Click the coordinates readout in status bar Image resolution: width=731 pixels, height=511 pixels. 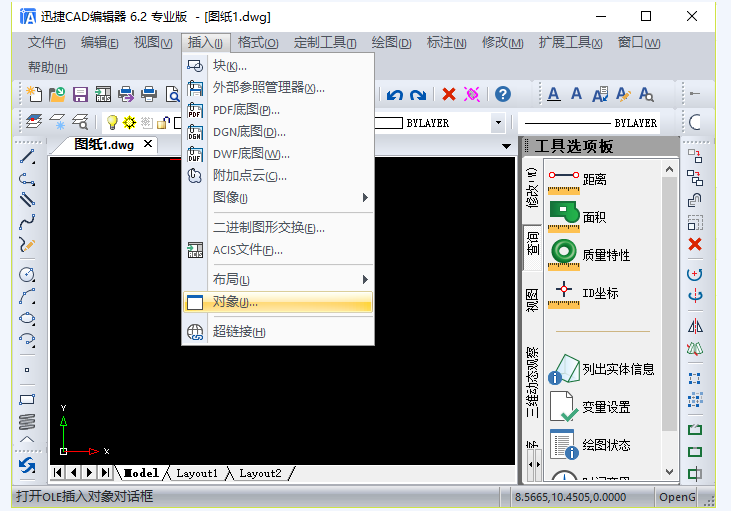coord(570,497)
